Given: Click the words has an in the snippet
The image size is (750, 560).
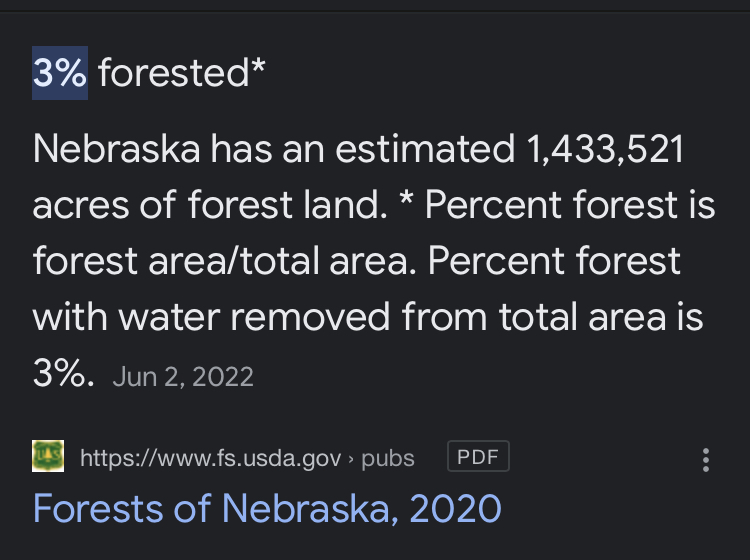Looking at the screenshot, I should coord(267,149).
